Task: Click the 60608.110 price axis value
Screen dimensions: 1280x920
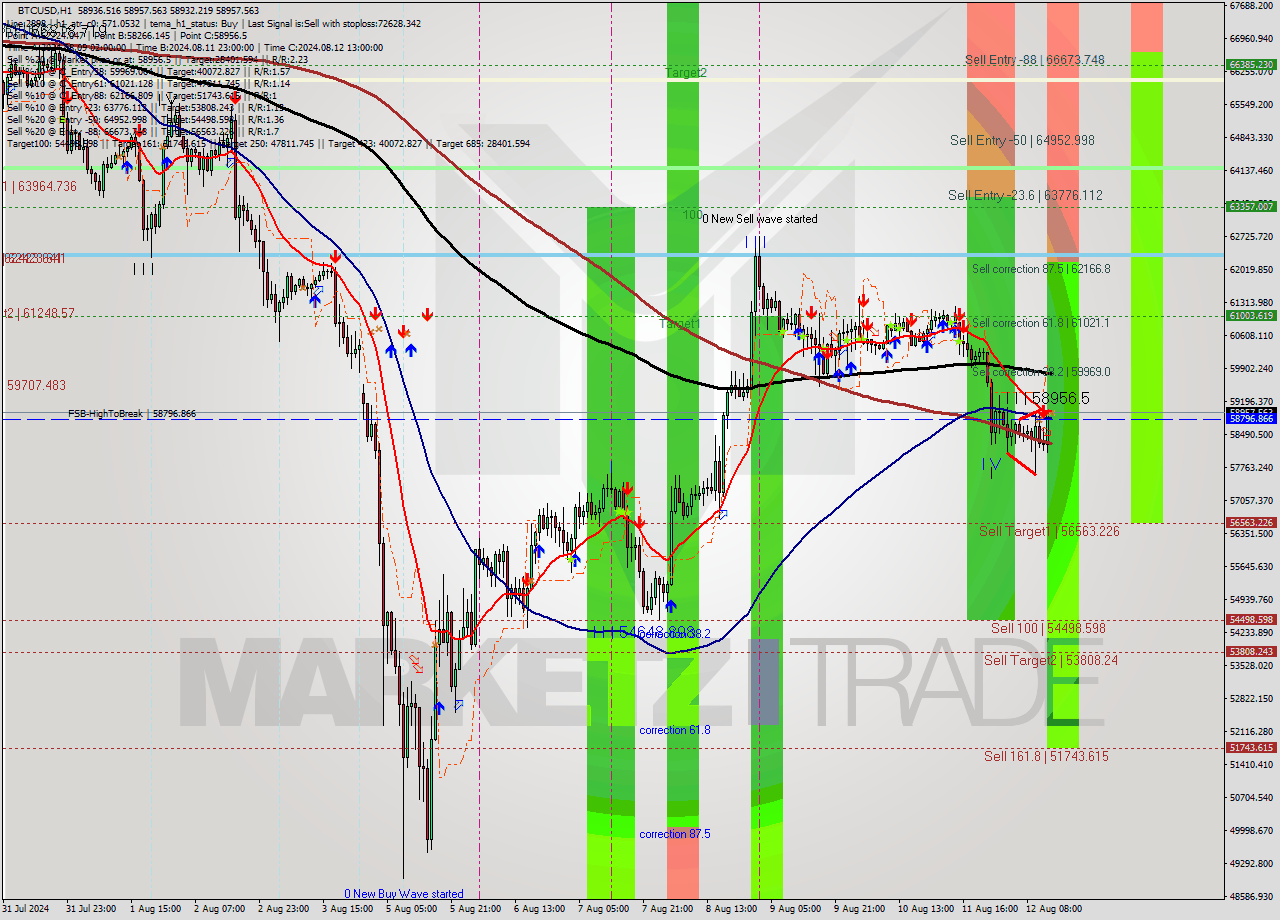Action: tap(1251, 336)
